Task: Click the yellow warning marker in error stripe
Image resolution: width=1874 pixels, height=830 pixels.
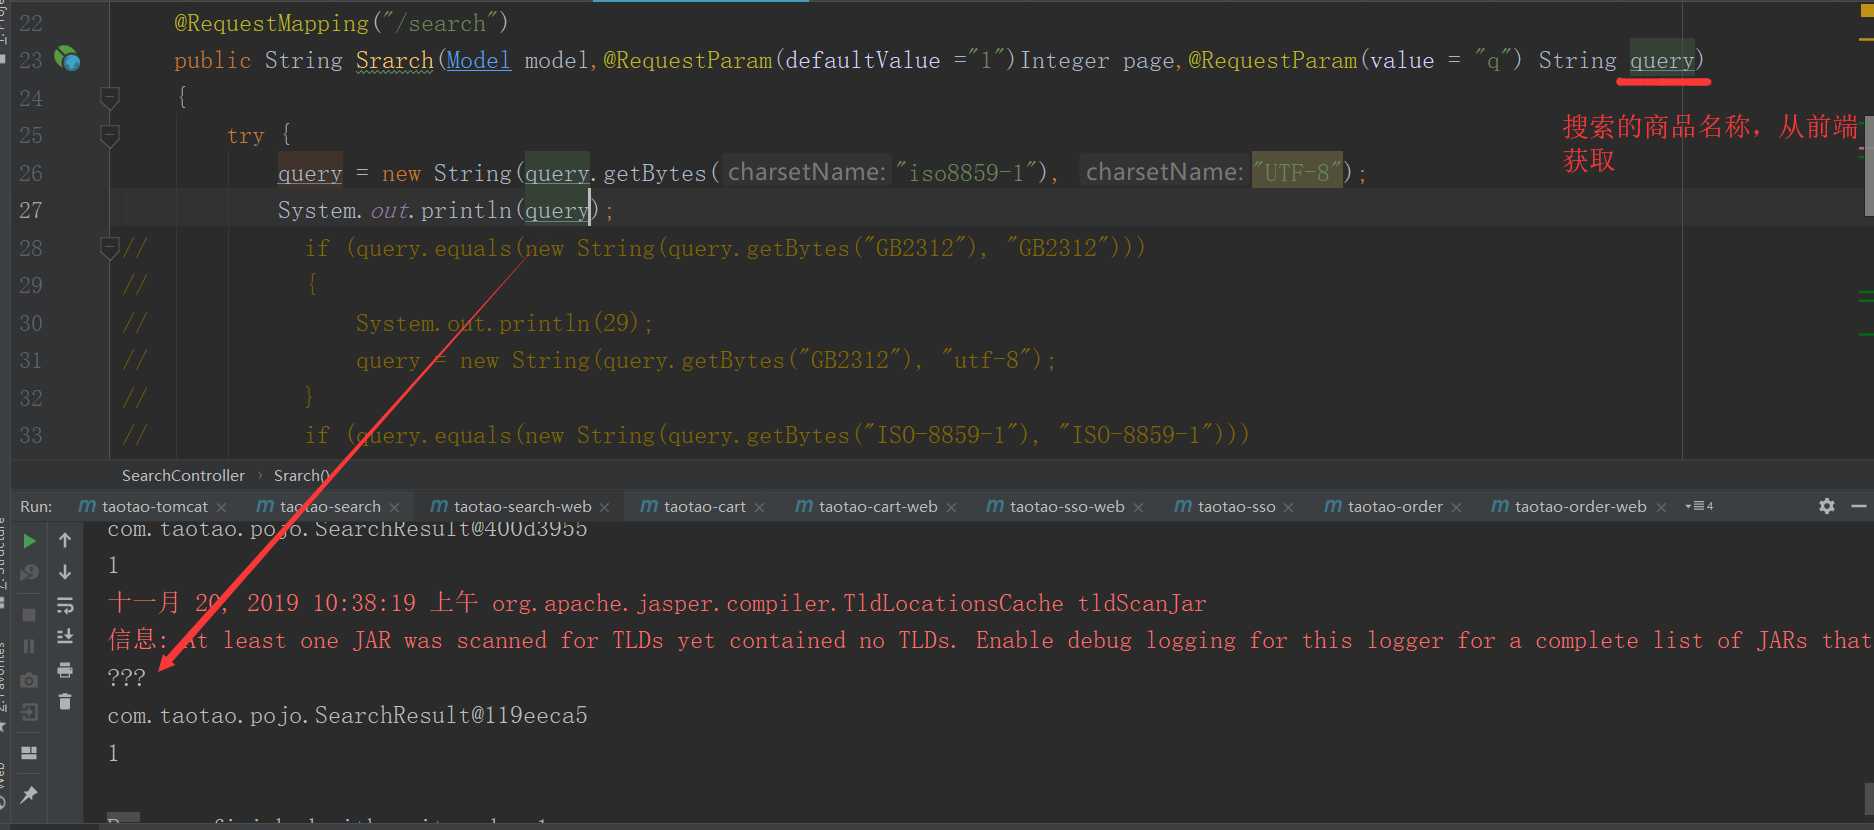Action: coord(1866,9)
